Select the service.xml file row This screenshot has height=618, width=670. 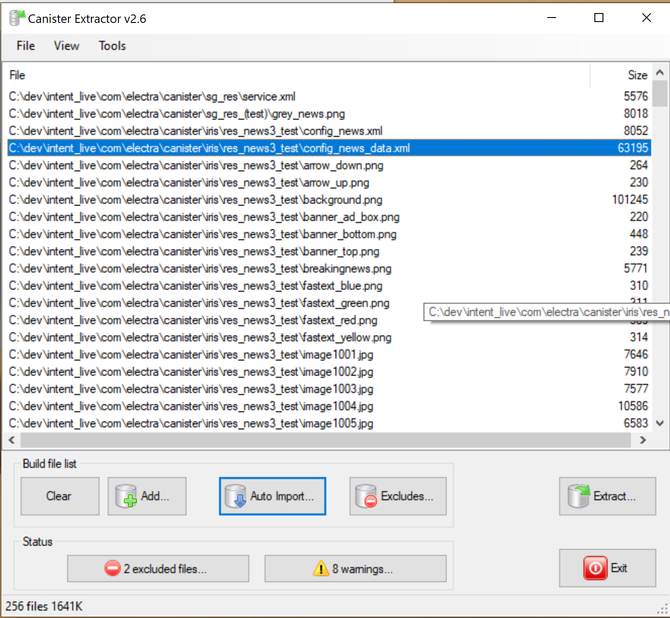[x=152, y=97]
